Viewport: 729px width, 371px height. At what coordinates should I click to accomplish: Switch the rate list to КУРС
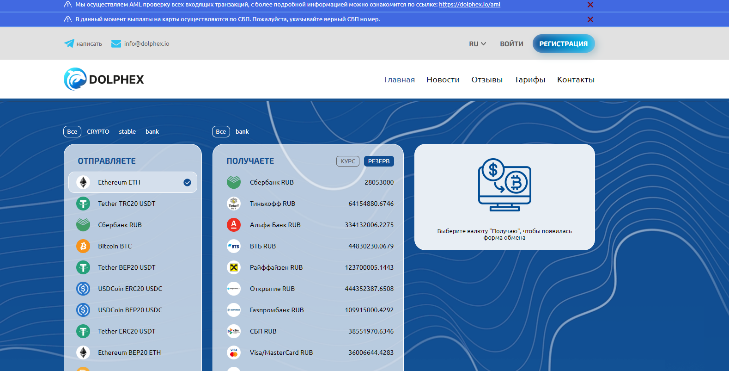tap(348, 161)
